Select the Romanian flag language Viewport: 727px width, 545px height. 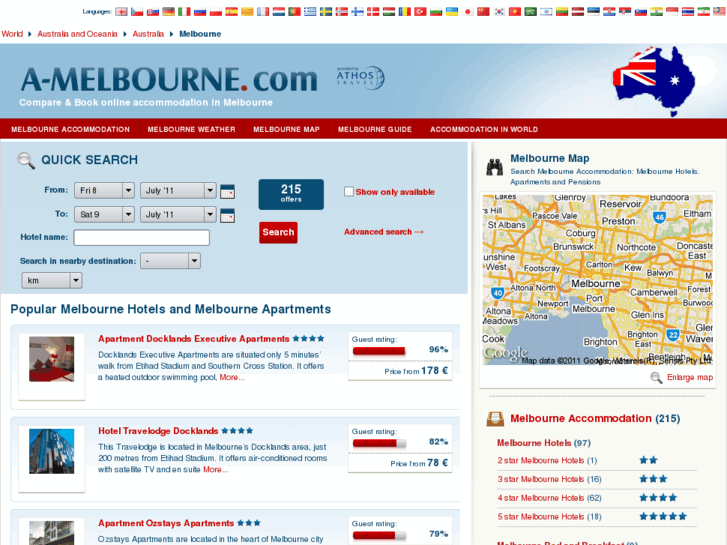pos(405,12)
